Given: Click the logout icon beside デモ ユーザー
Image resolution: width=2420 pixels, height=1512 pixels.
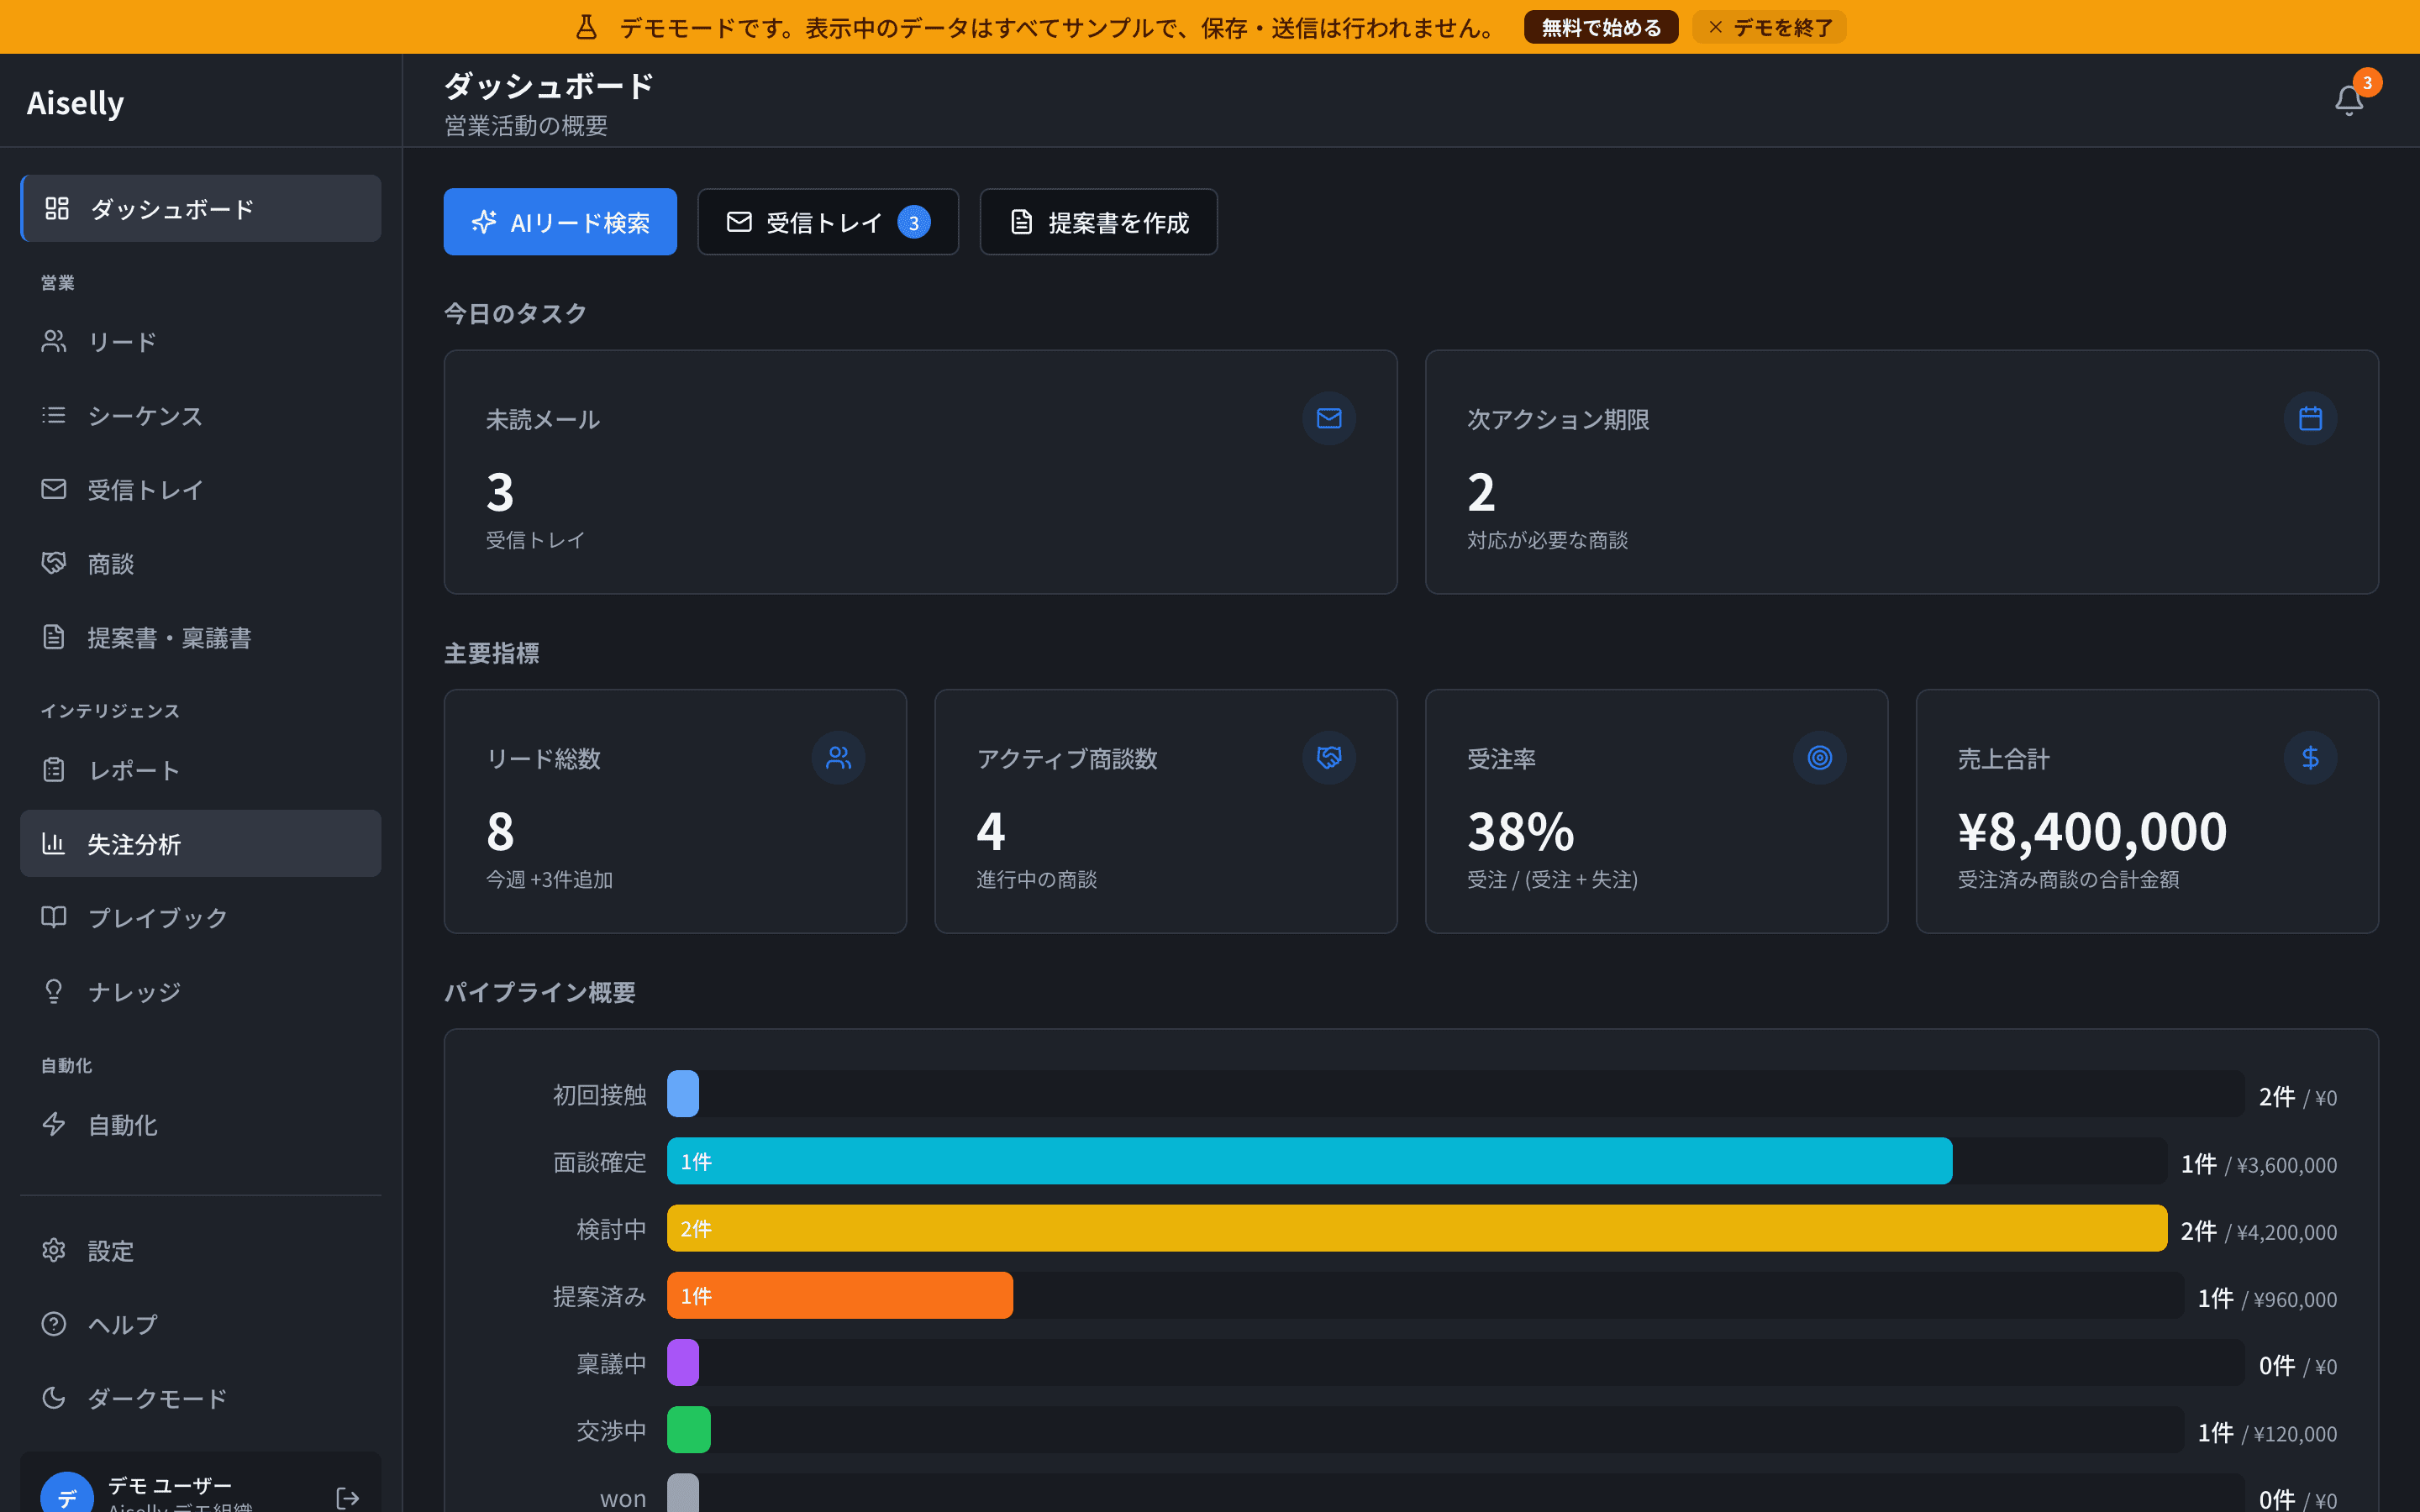Looking at the screenshot, I should click(x=347, y=1497).
